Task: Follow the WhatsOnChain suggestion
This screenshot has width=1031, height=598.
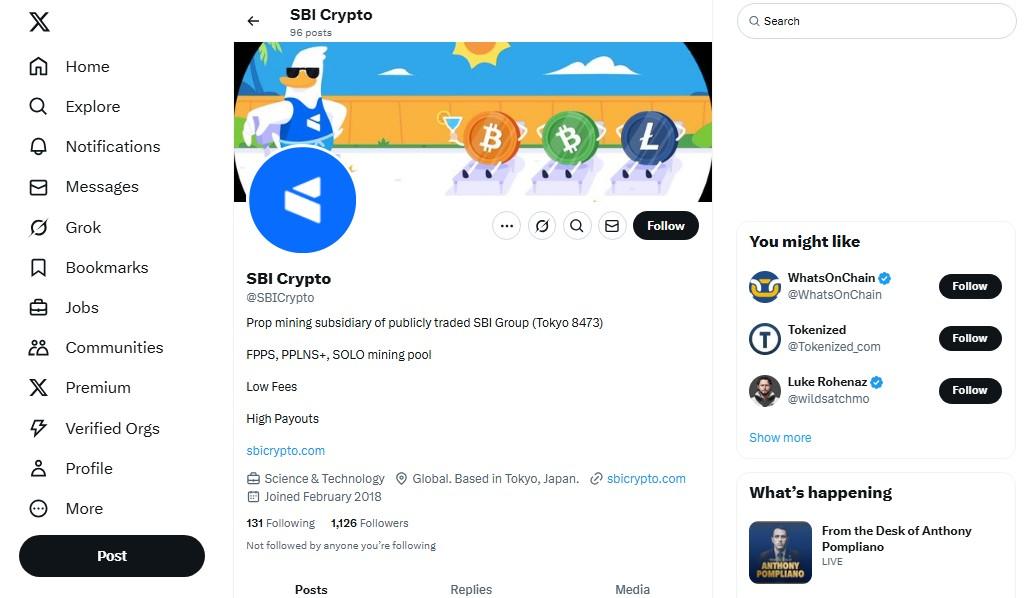Action: (x=970, y=286)
